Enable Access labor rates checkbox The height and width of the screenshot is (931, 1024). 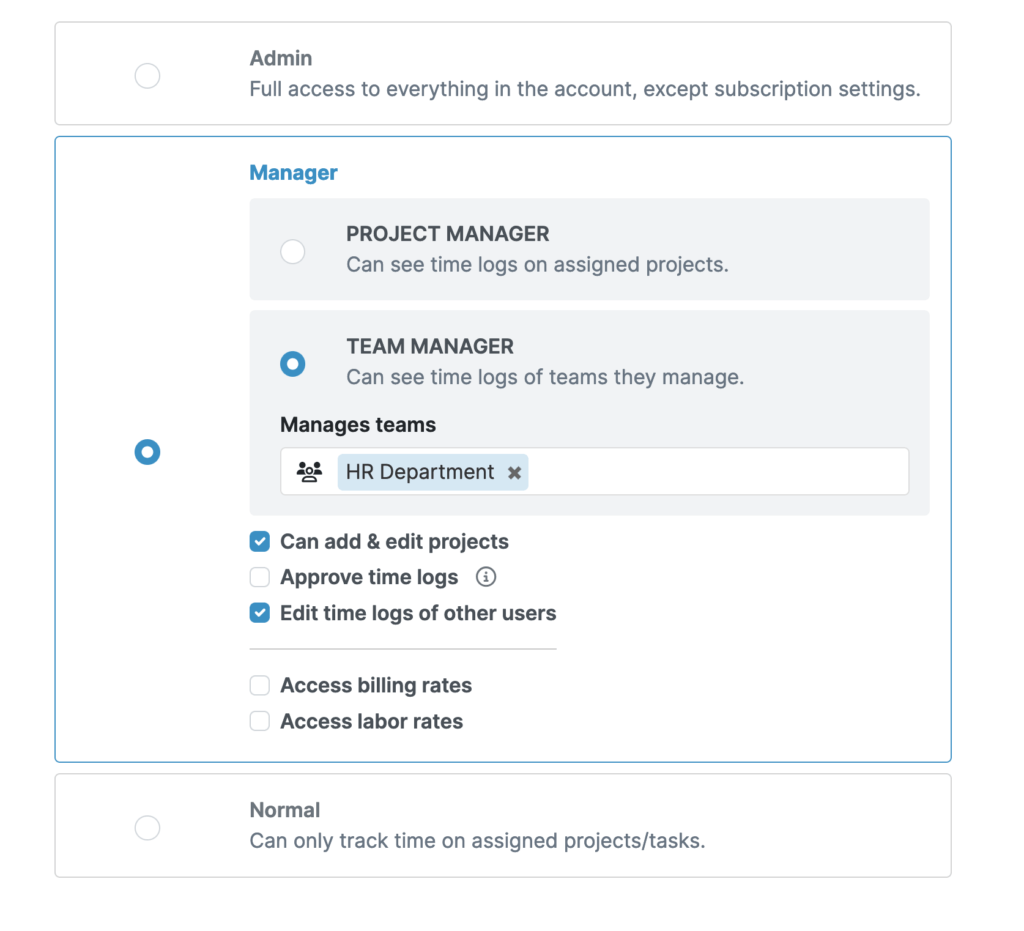260,721
